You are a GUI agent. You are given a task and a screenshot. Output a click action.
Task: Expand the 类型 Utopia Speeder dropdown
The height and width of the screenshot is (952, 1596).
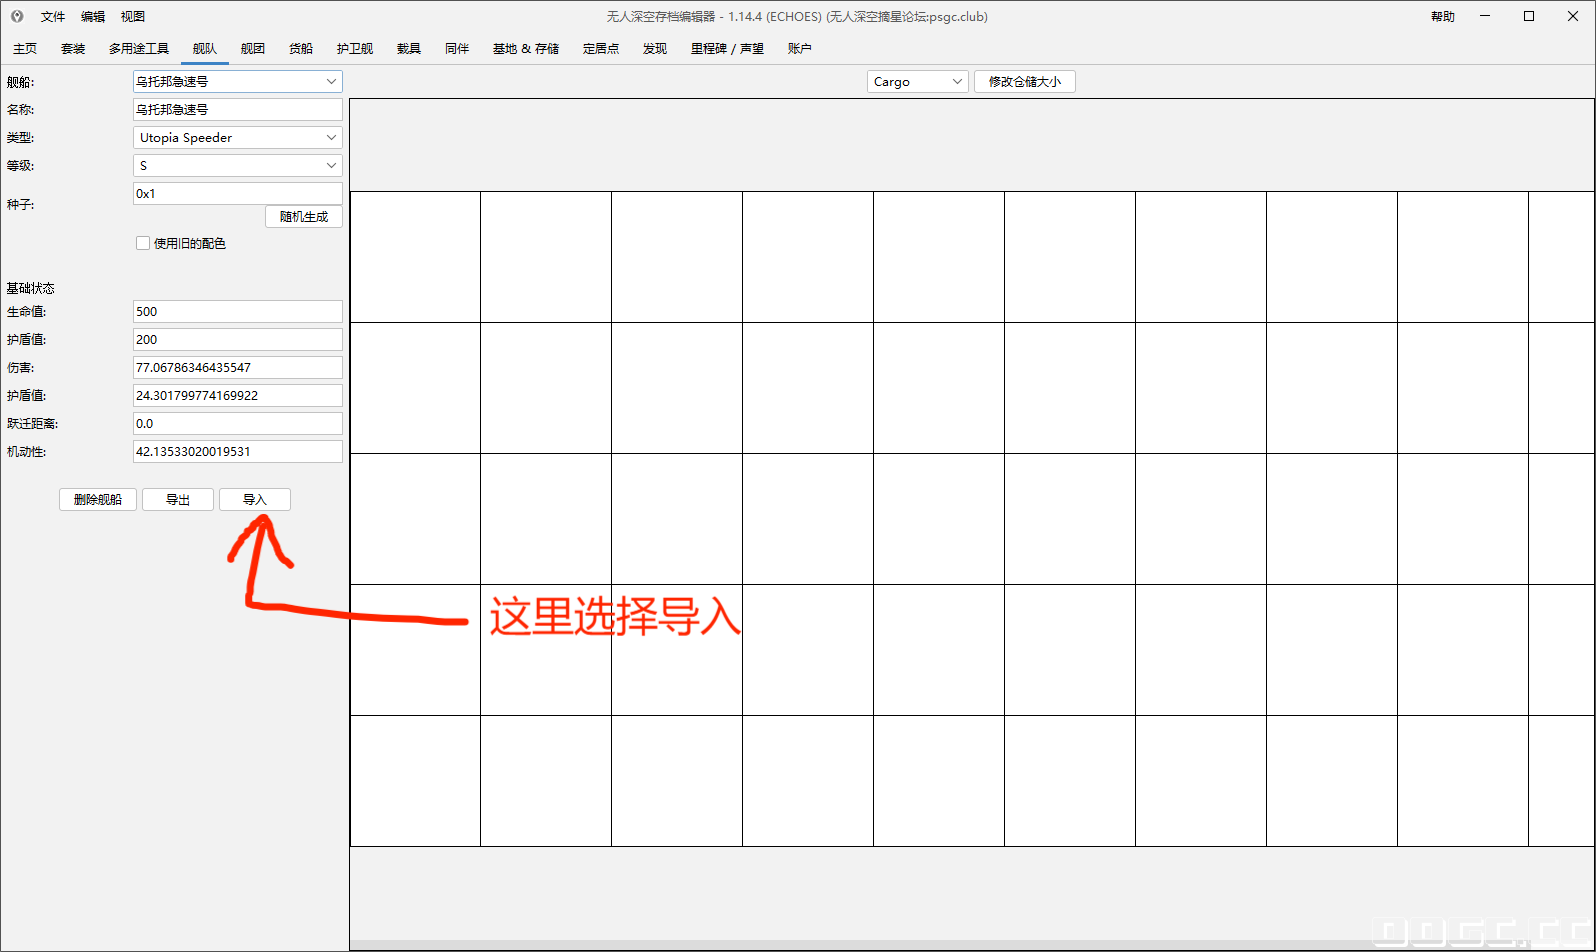pos(237,138)
